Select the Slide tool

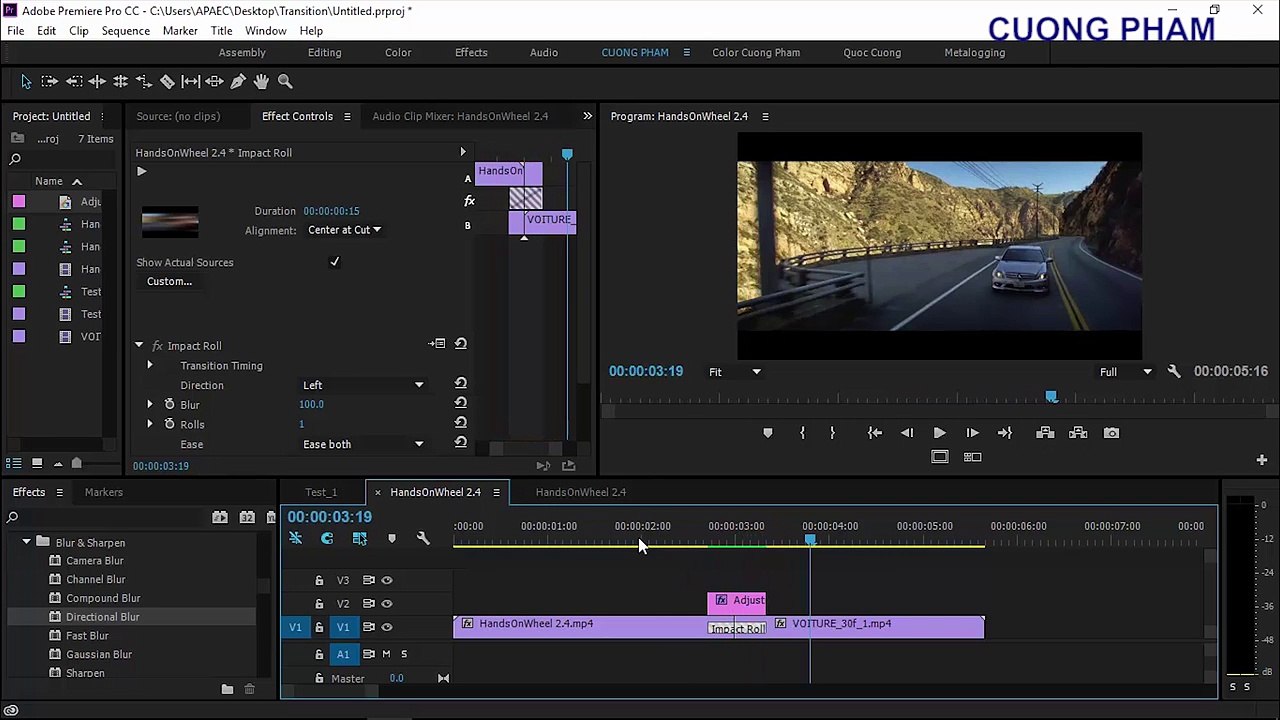pos(214,81)
